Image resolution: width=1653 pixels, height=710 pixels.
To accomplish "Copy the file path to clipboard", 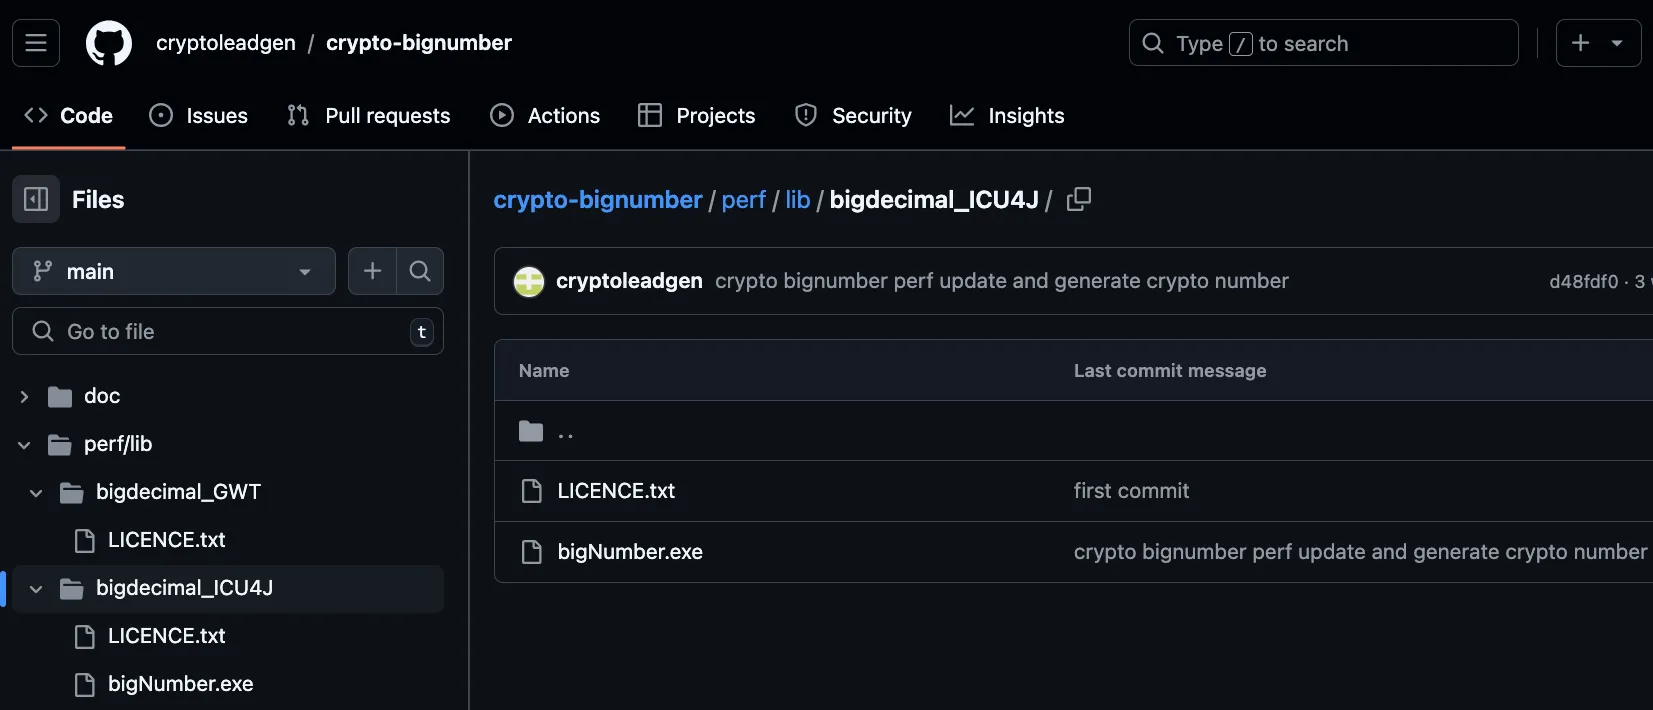I will (x=1078, y=199).
